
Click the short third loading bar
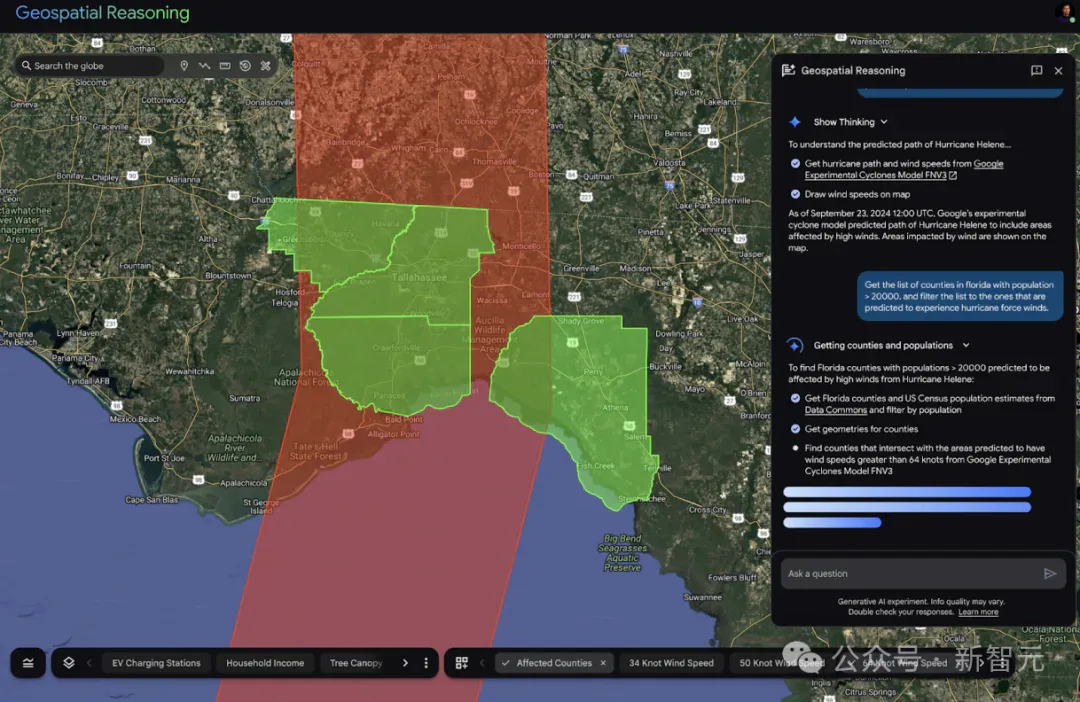832,522
